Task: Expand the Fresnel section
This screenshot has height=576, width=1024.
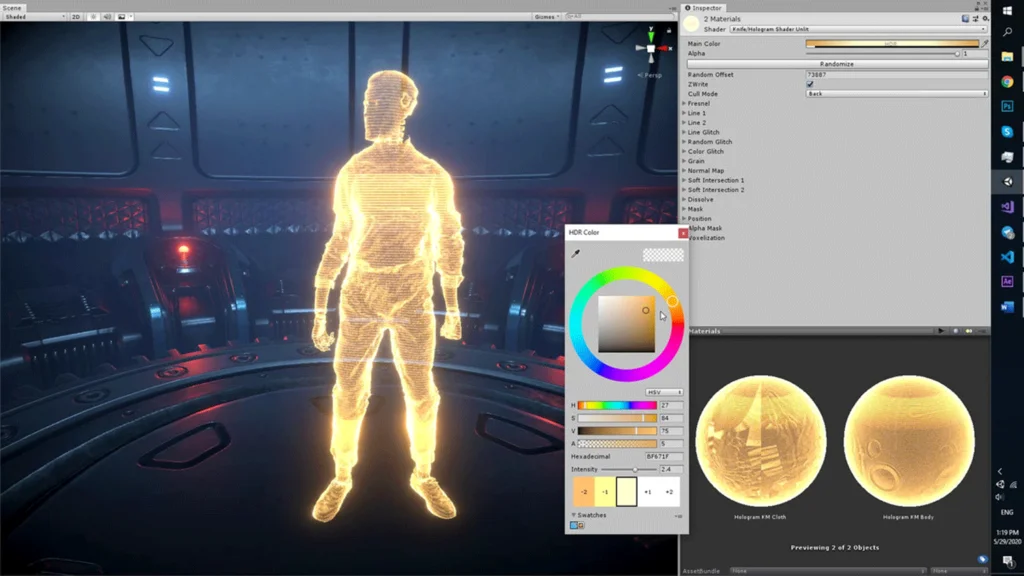Action: 697,103
